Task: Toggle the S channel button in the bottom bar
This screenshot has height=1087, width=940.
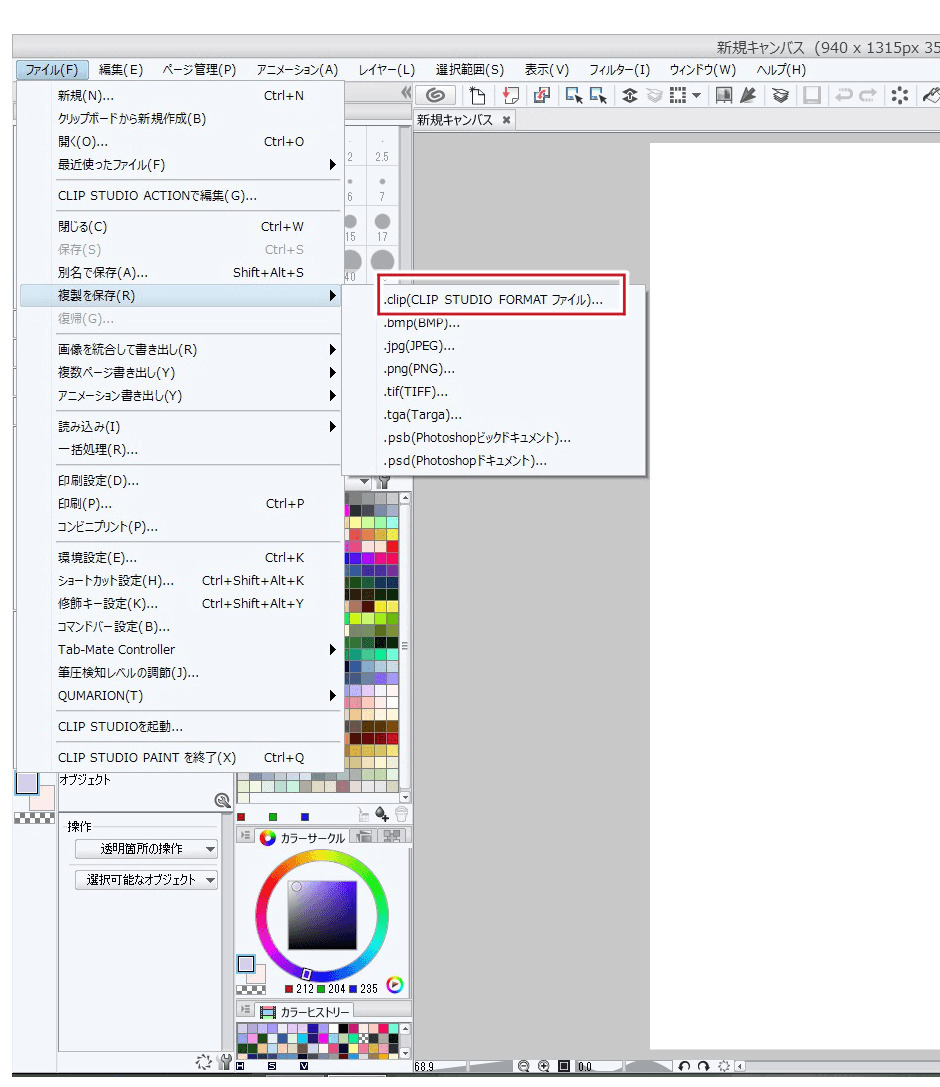Action: point(271,1066)
